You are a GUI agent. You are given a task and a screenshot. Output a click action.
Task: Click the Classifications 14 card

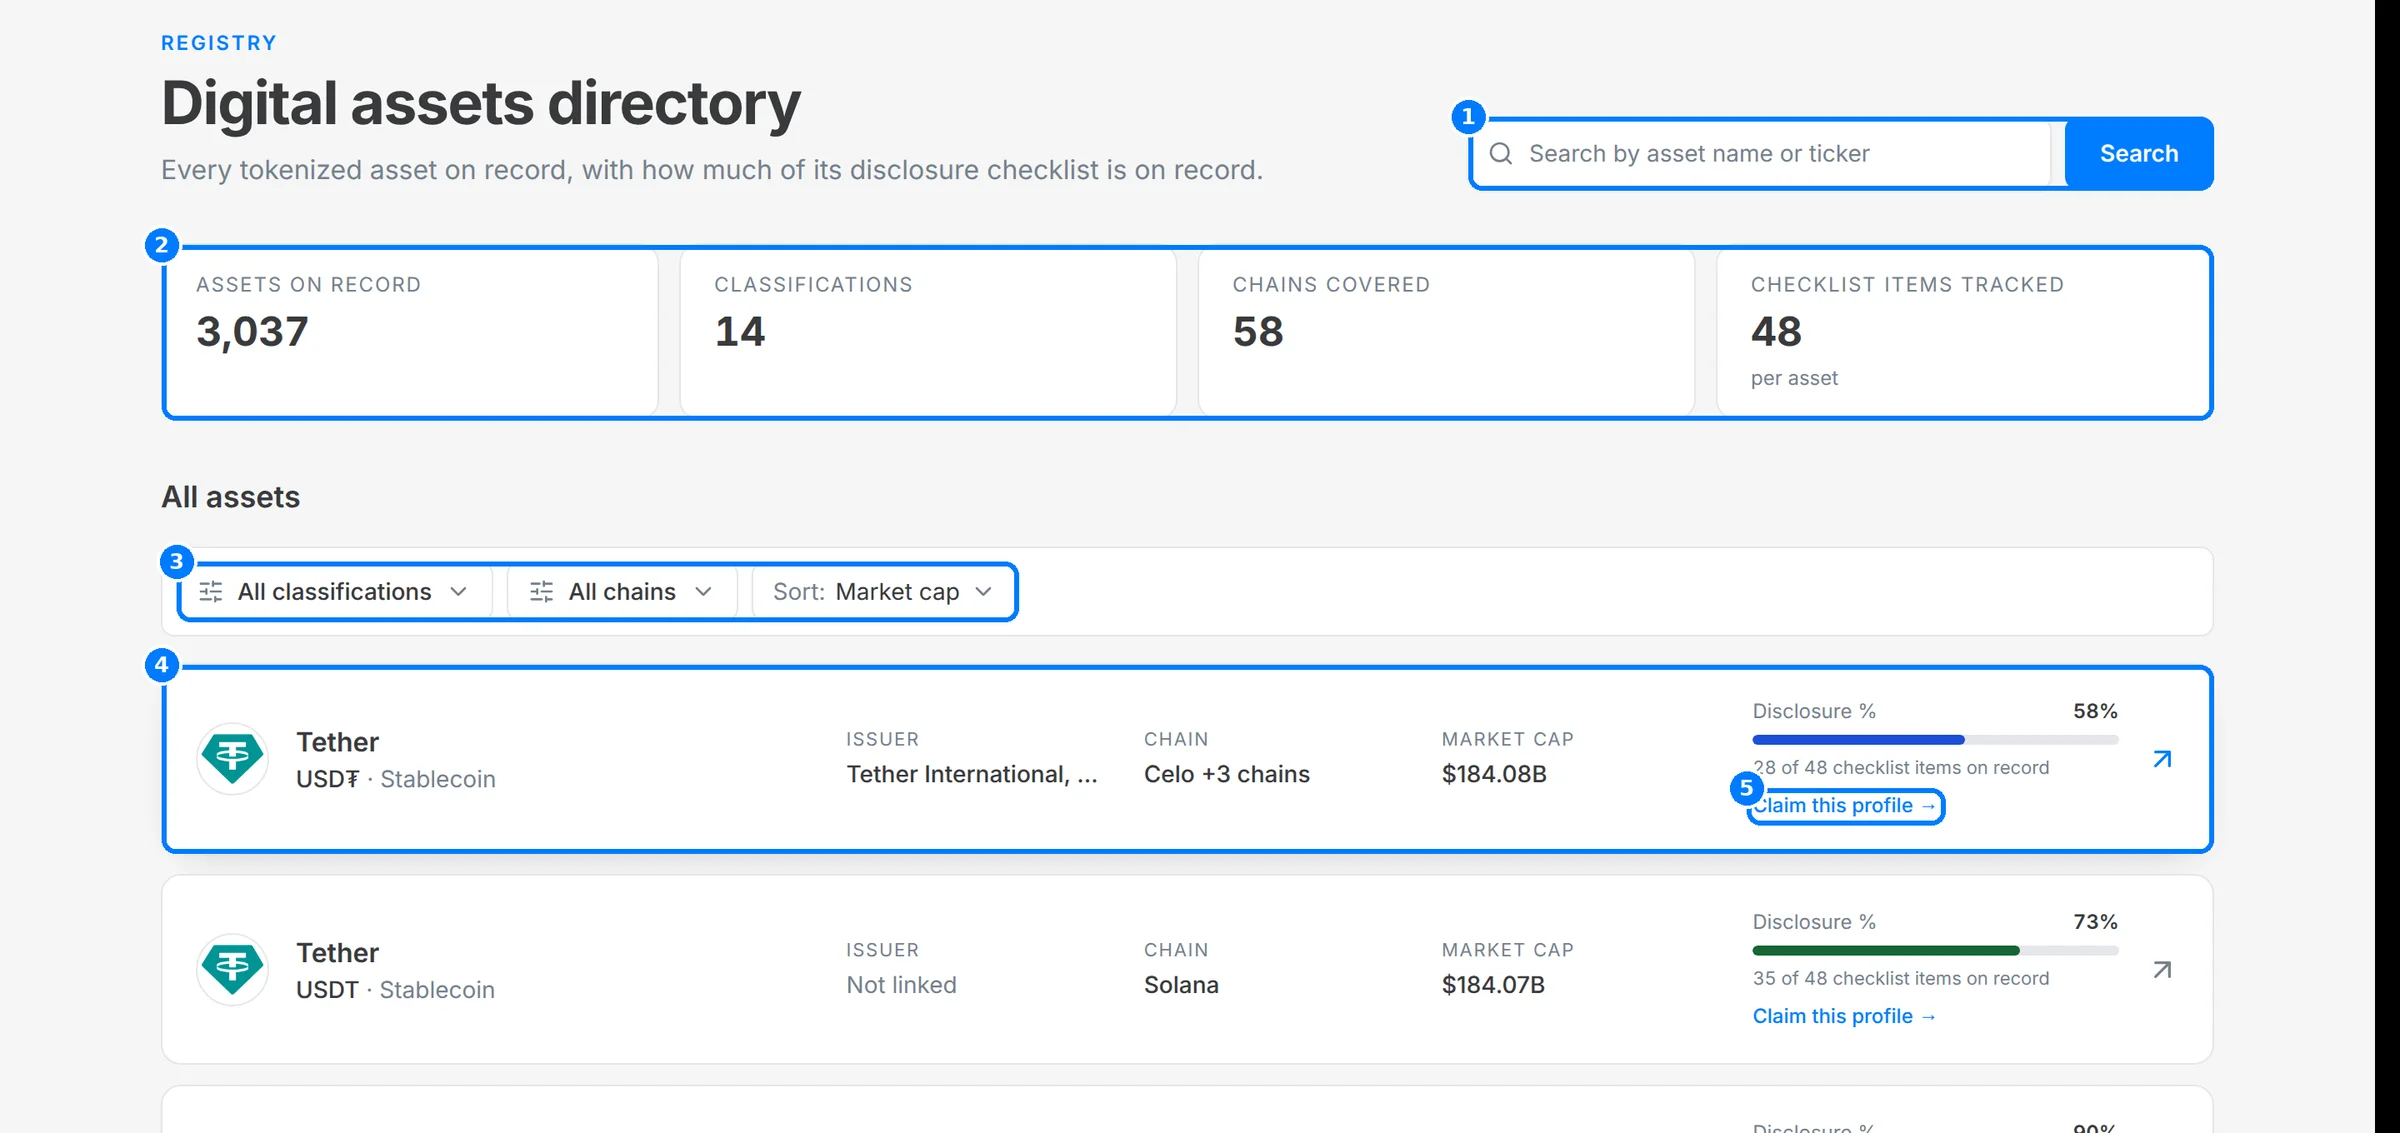928,333
